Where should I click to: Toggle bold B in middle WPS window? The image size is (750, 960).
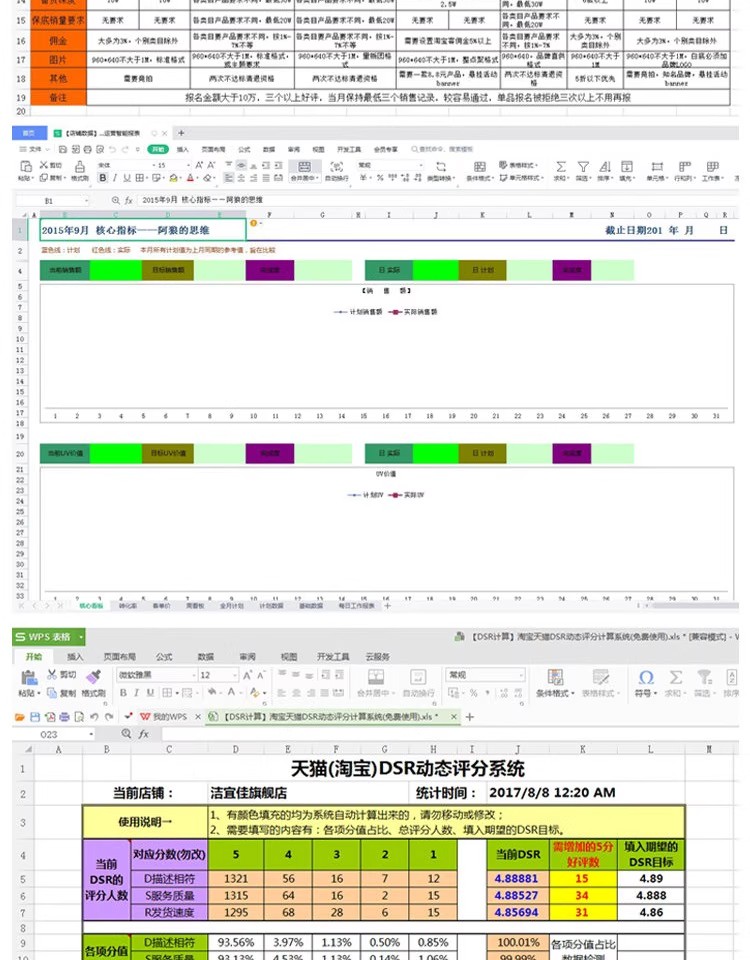click(102, 178)
